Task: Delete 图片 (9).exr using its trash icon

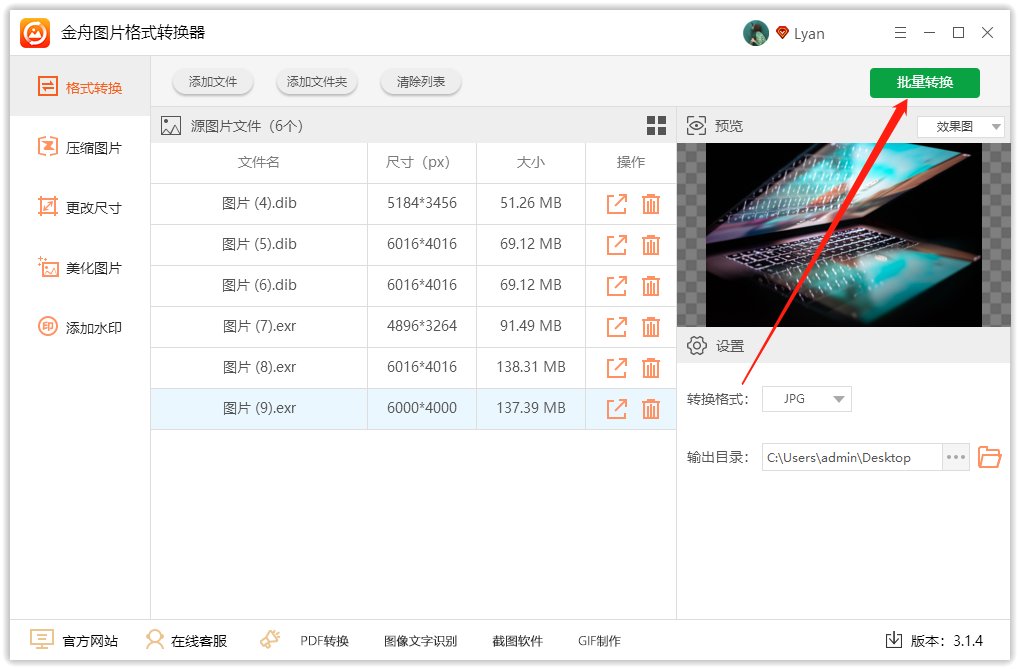Action: click(651, 408)
